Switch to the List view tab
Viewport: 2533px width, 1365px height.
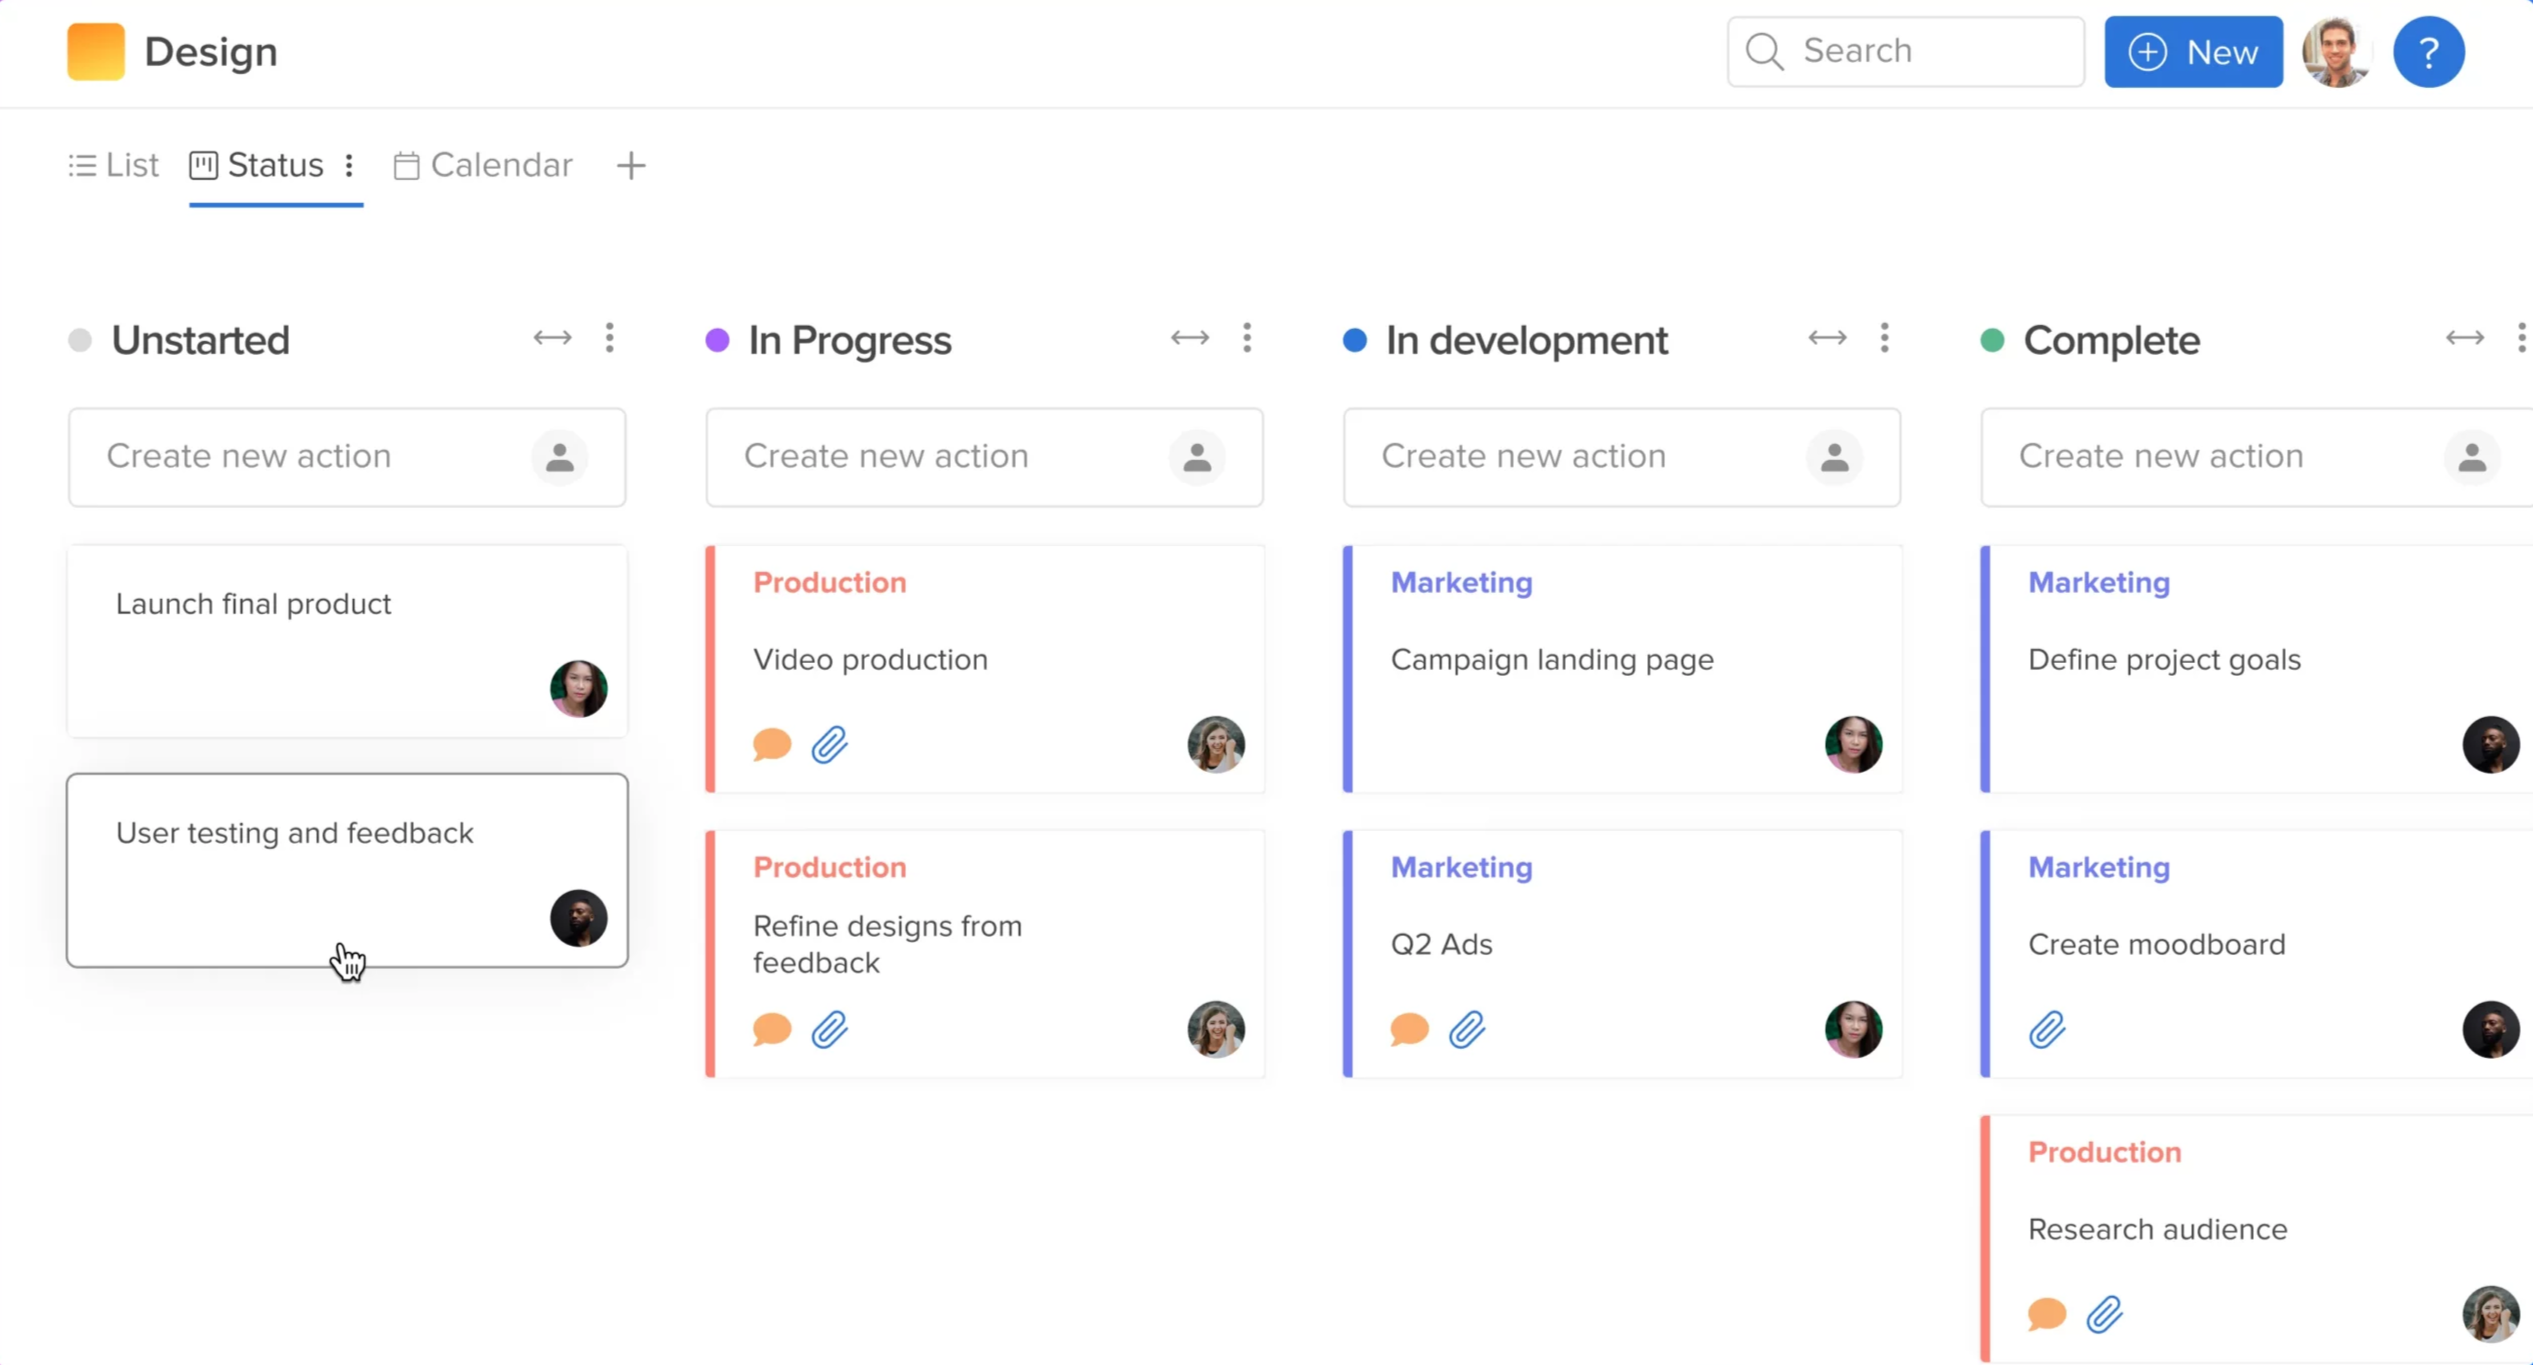114,166
